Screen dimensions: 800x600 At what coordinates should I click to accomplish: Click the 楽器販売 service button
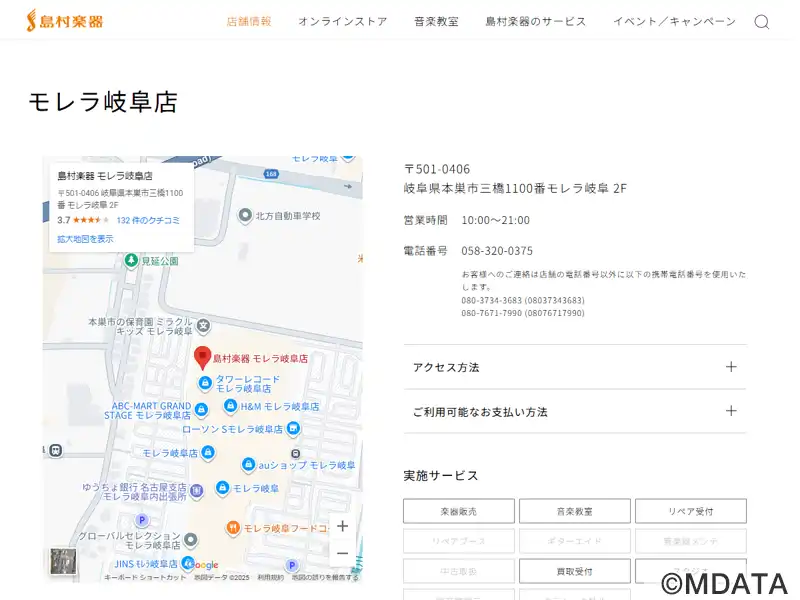click(x=459, y=511)
